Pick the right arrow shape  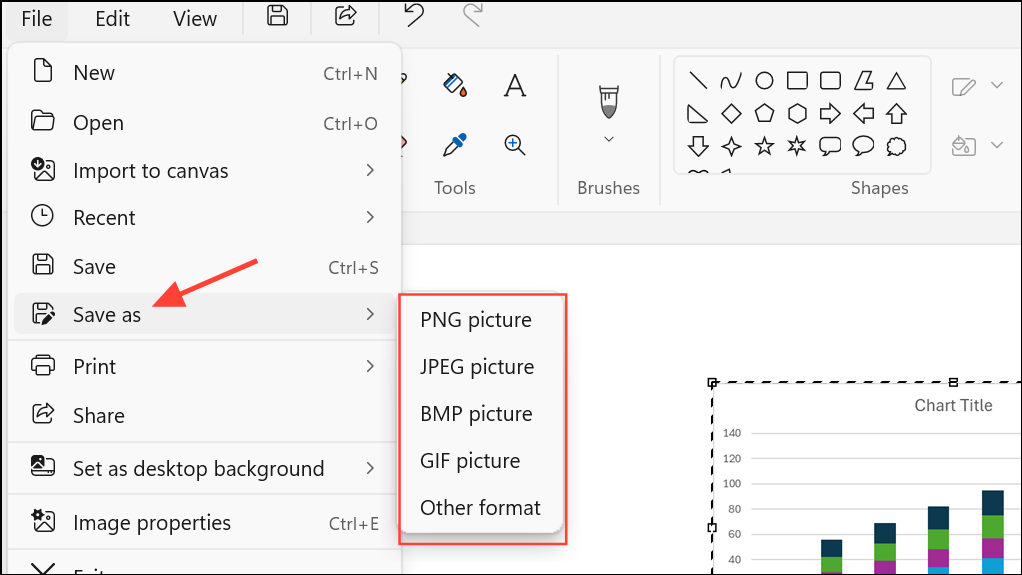click(830, 113)
